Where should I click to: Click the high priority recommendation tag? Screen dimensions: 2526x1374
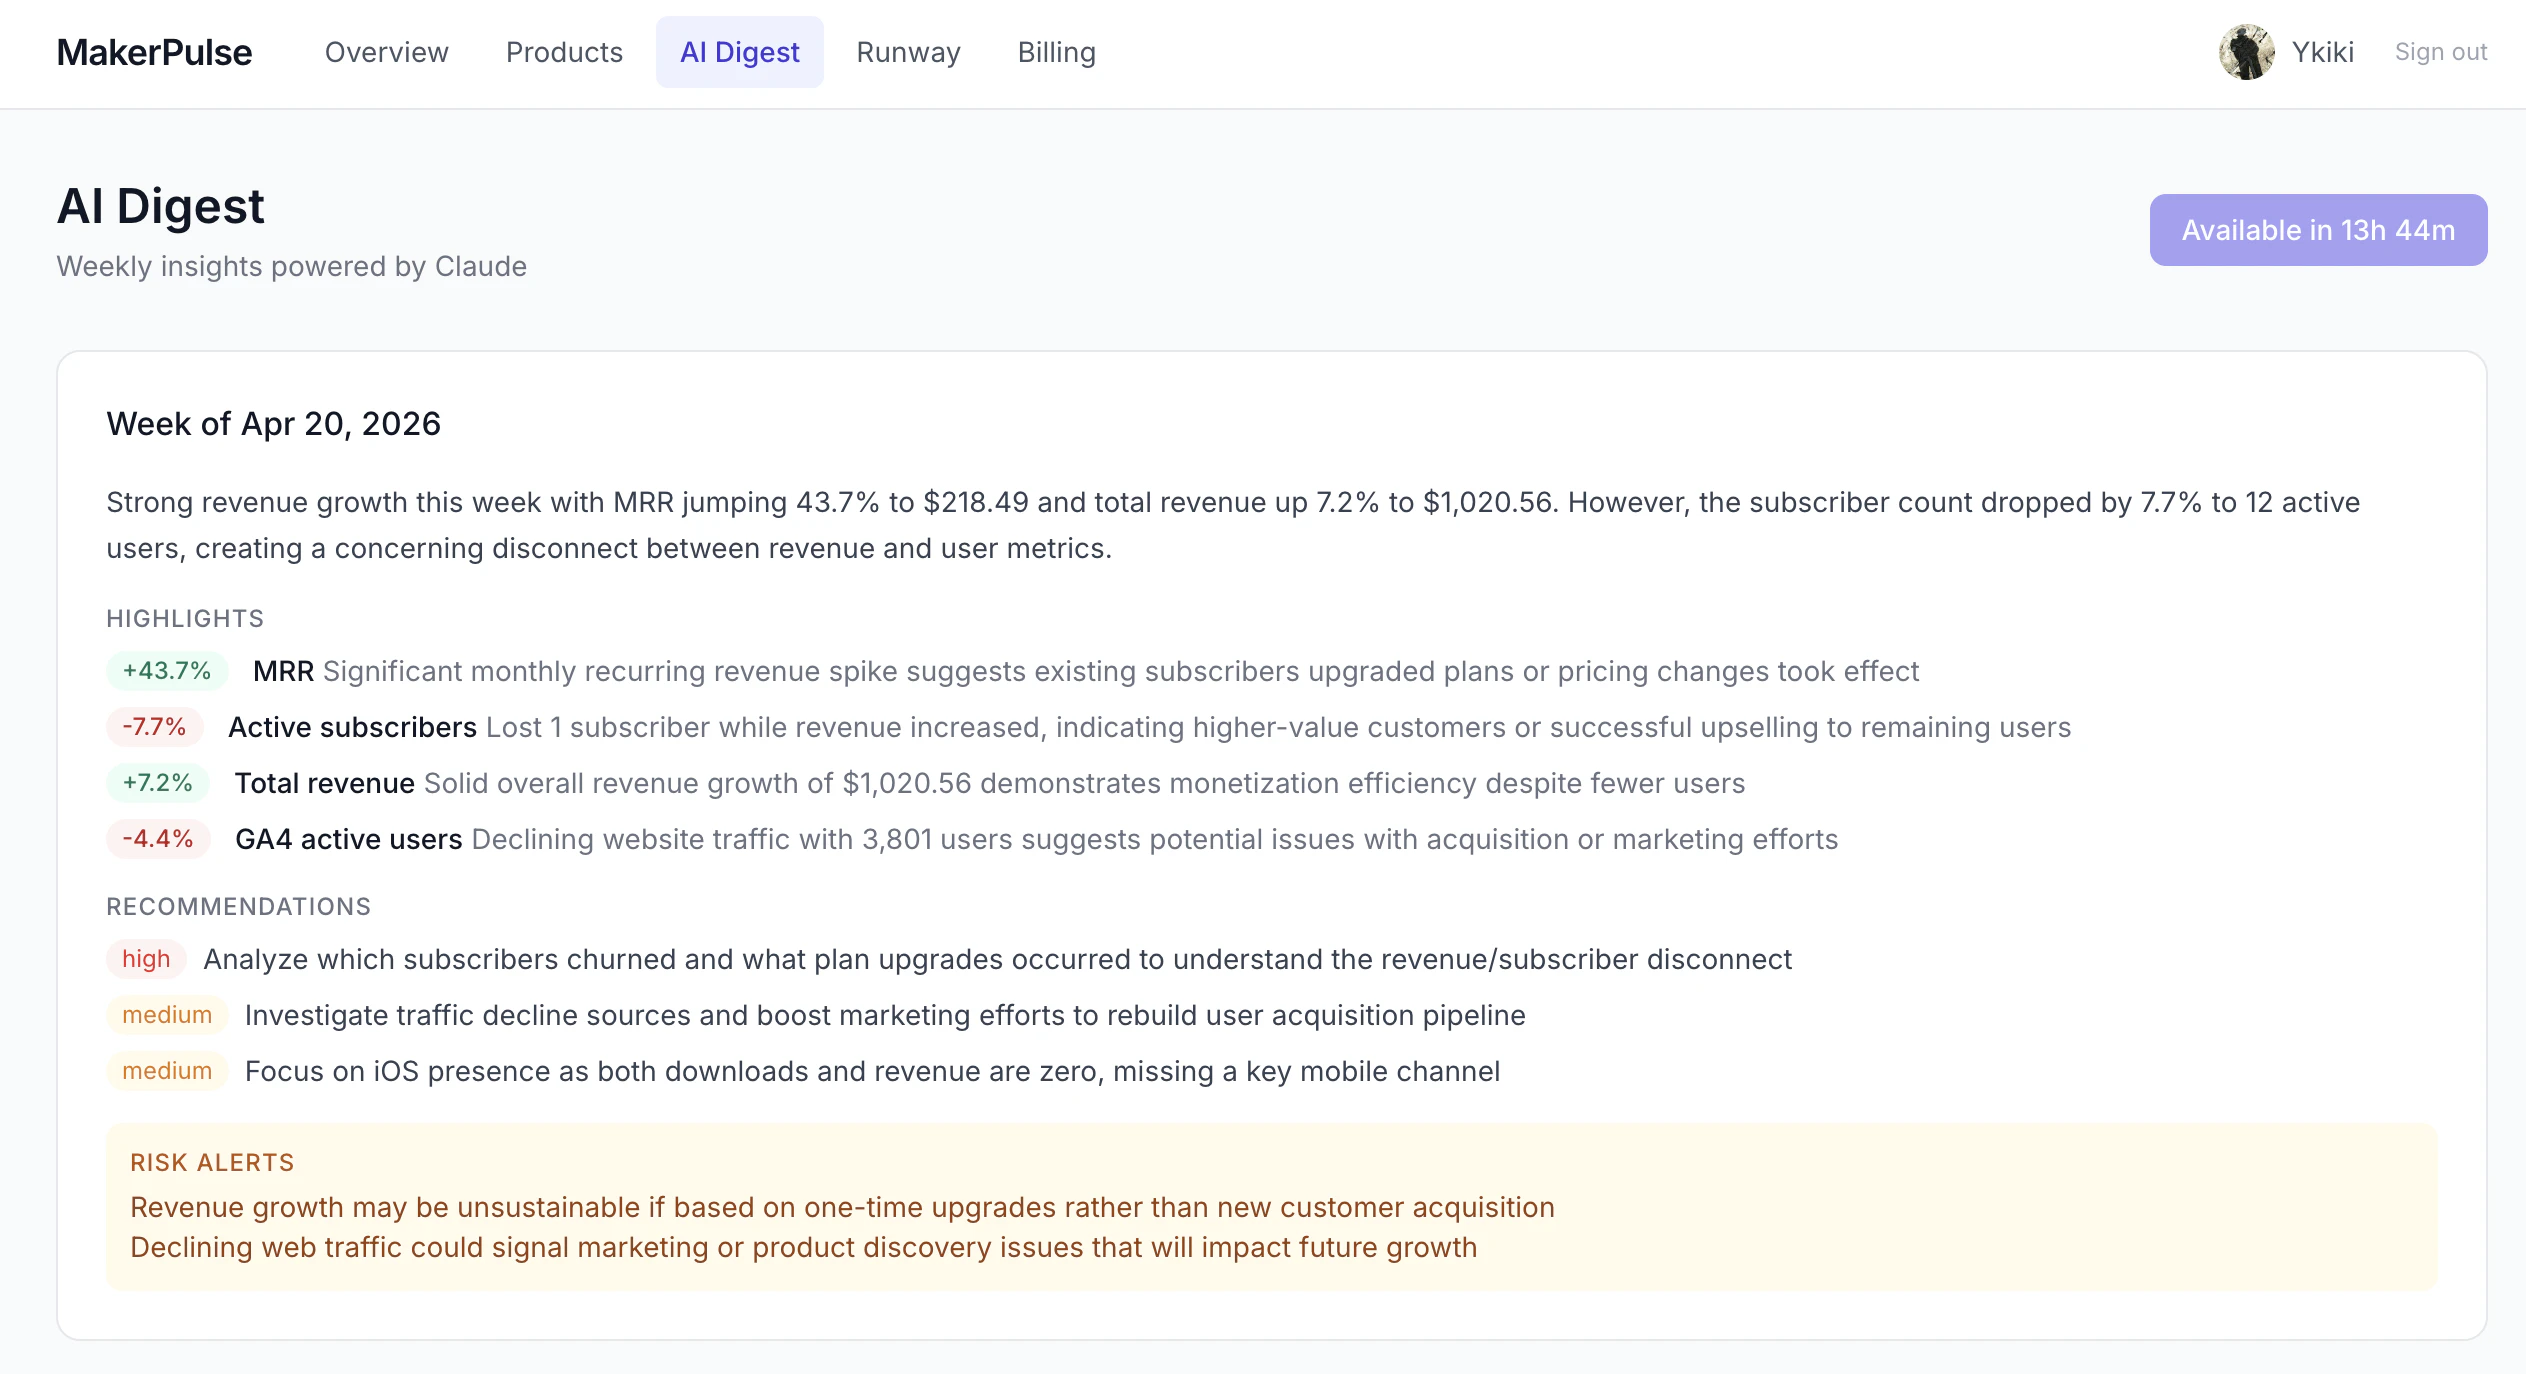click(x=146, y=959)
